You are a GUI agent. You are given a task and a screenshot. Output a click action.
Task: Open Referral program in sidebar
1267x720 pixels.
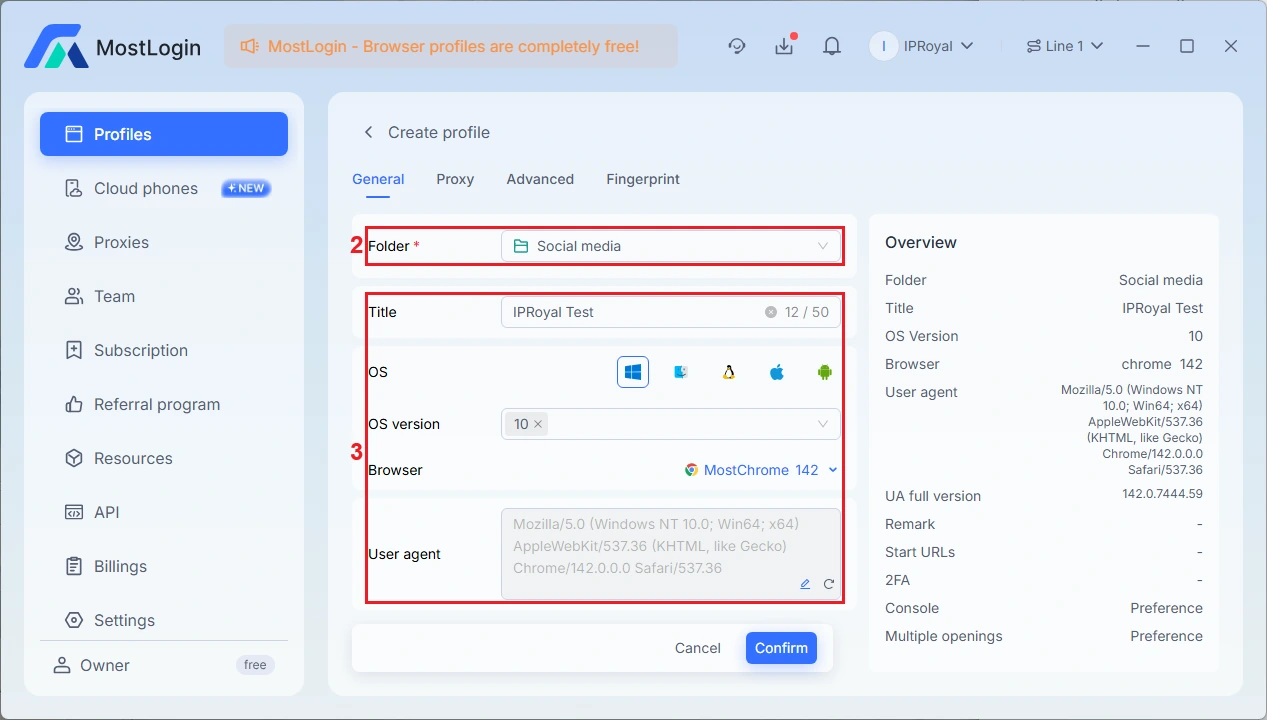[x=164, y=404]
